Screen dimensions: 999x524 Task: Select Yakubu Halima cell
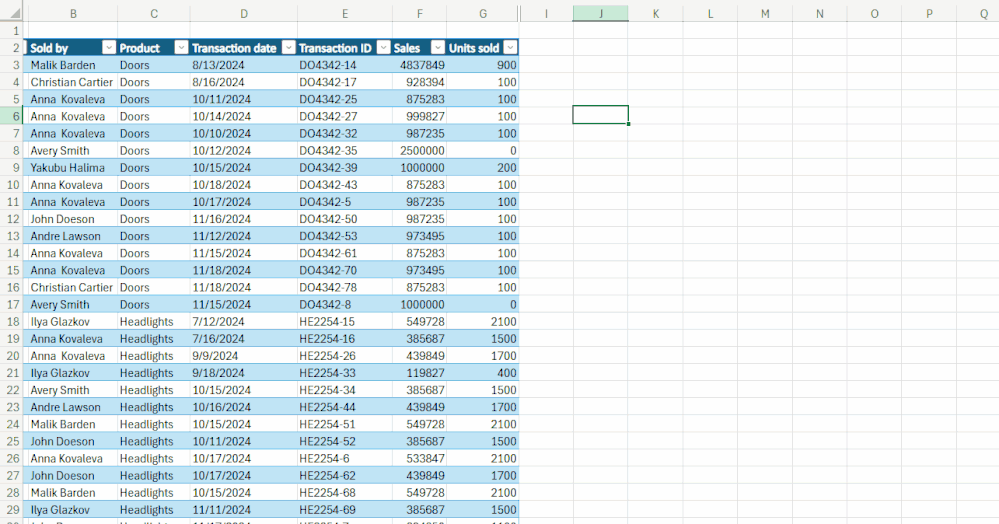pyautogui.click(x=71, y=168)
